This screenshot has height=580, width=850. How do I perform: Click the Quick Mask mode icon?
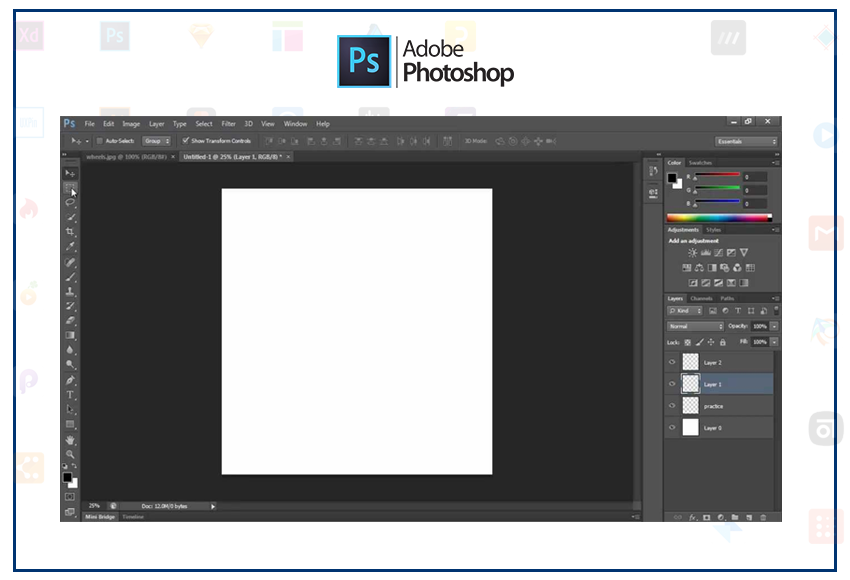pos(70,497)
